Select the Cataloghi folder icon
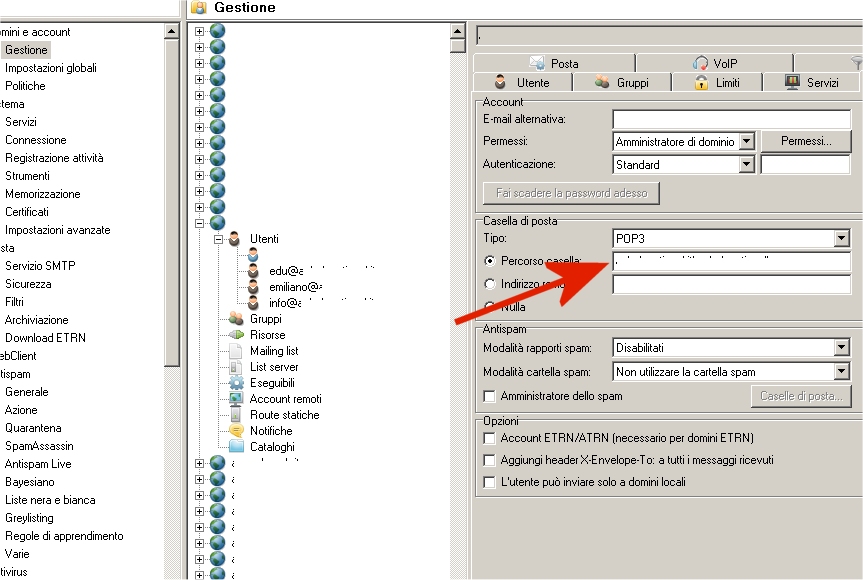863x580 pixels. (x=236, y=447)
